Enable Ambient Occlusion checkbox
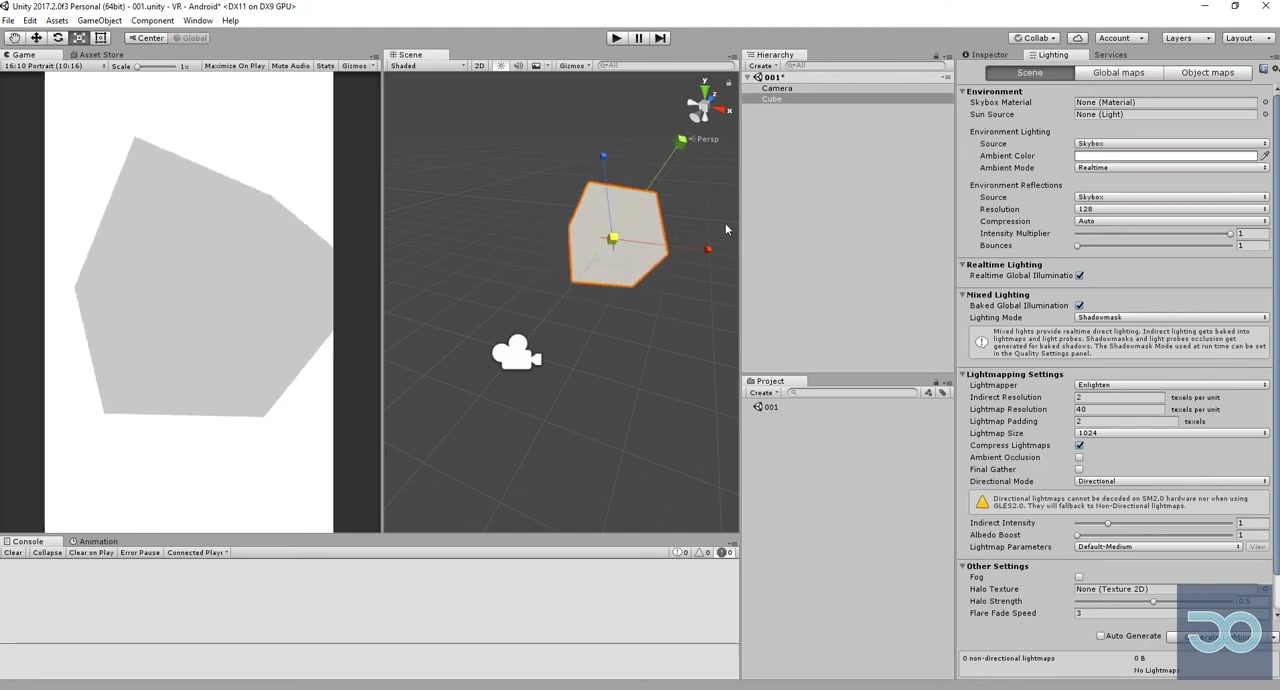 (1079, 458)
